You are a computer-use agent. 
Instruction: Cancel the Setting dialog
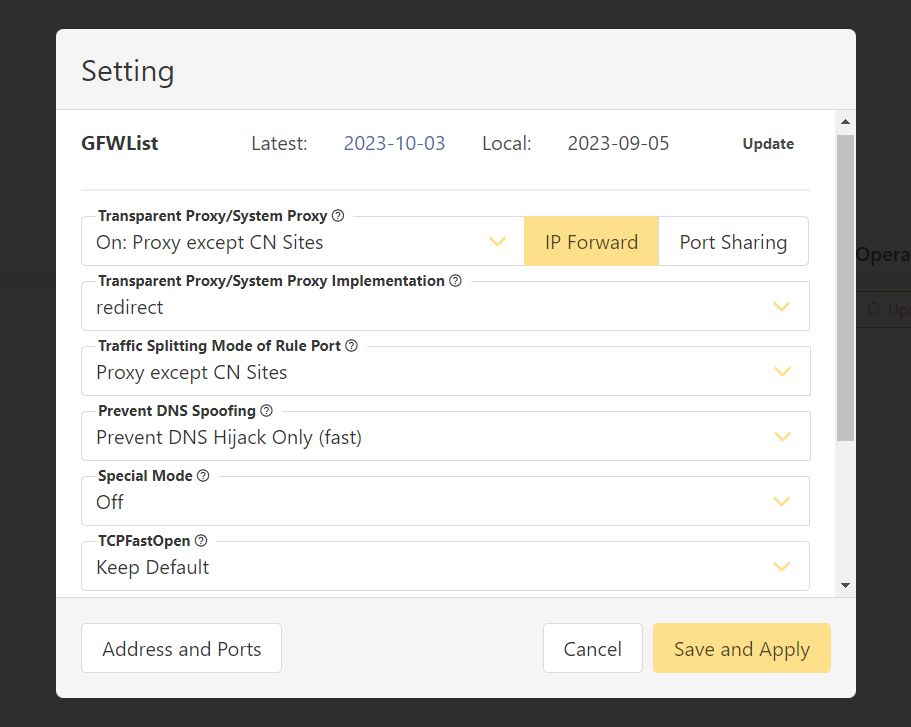pyautogui.click(x=592, y=649)
